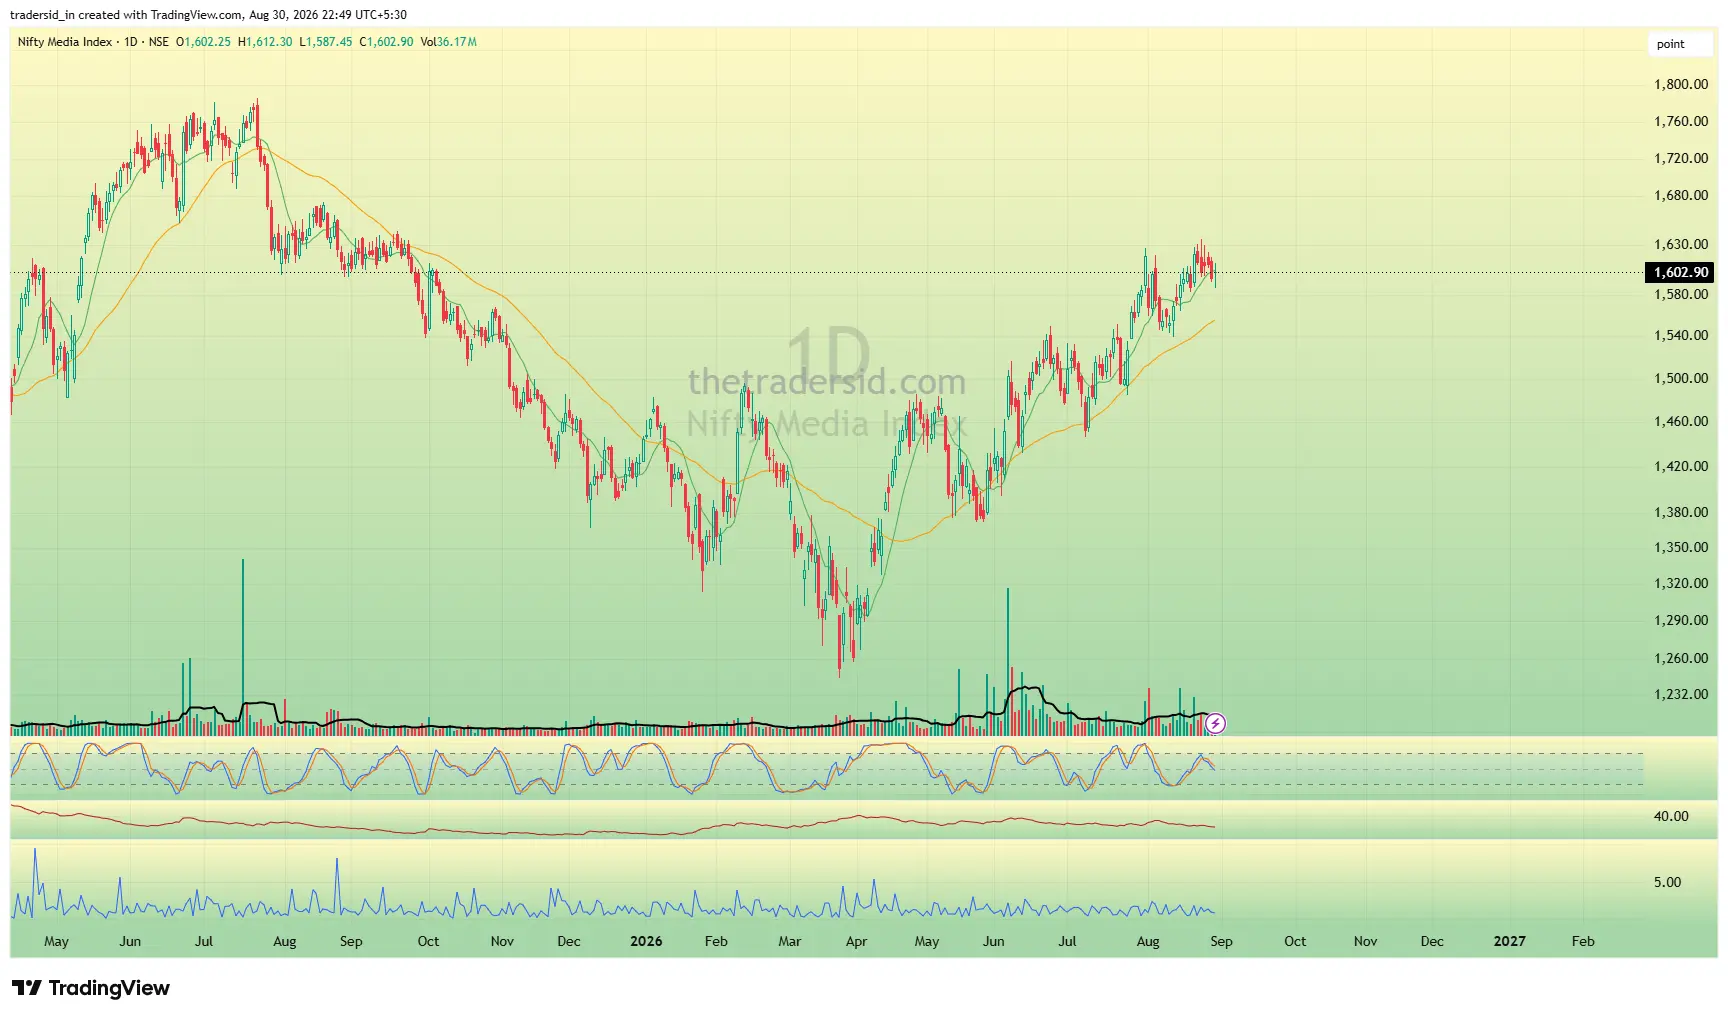Image resolution: width=1728 pixels, height=1018 pixels.
Task: Click the low value L1,587.45
Action: (326, 42)
